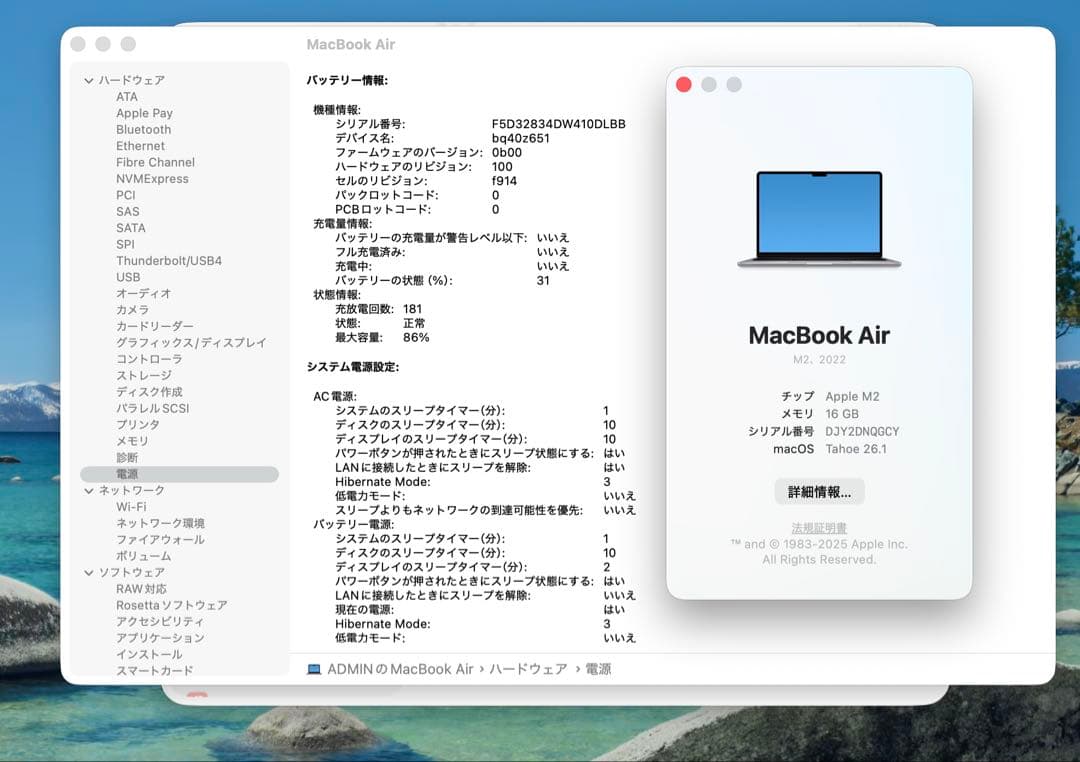Select カメラ in the sidebar
1080x762 pixels.
[132, 310]
